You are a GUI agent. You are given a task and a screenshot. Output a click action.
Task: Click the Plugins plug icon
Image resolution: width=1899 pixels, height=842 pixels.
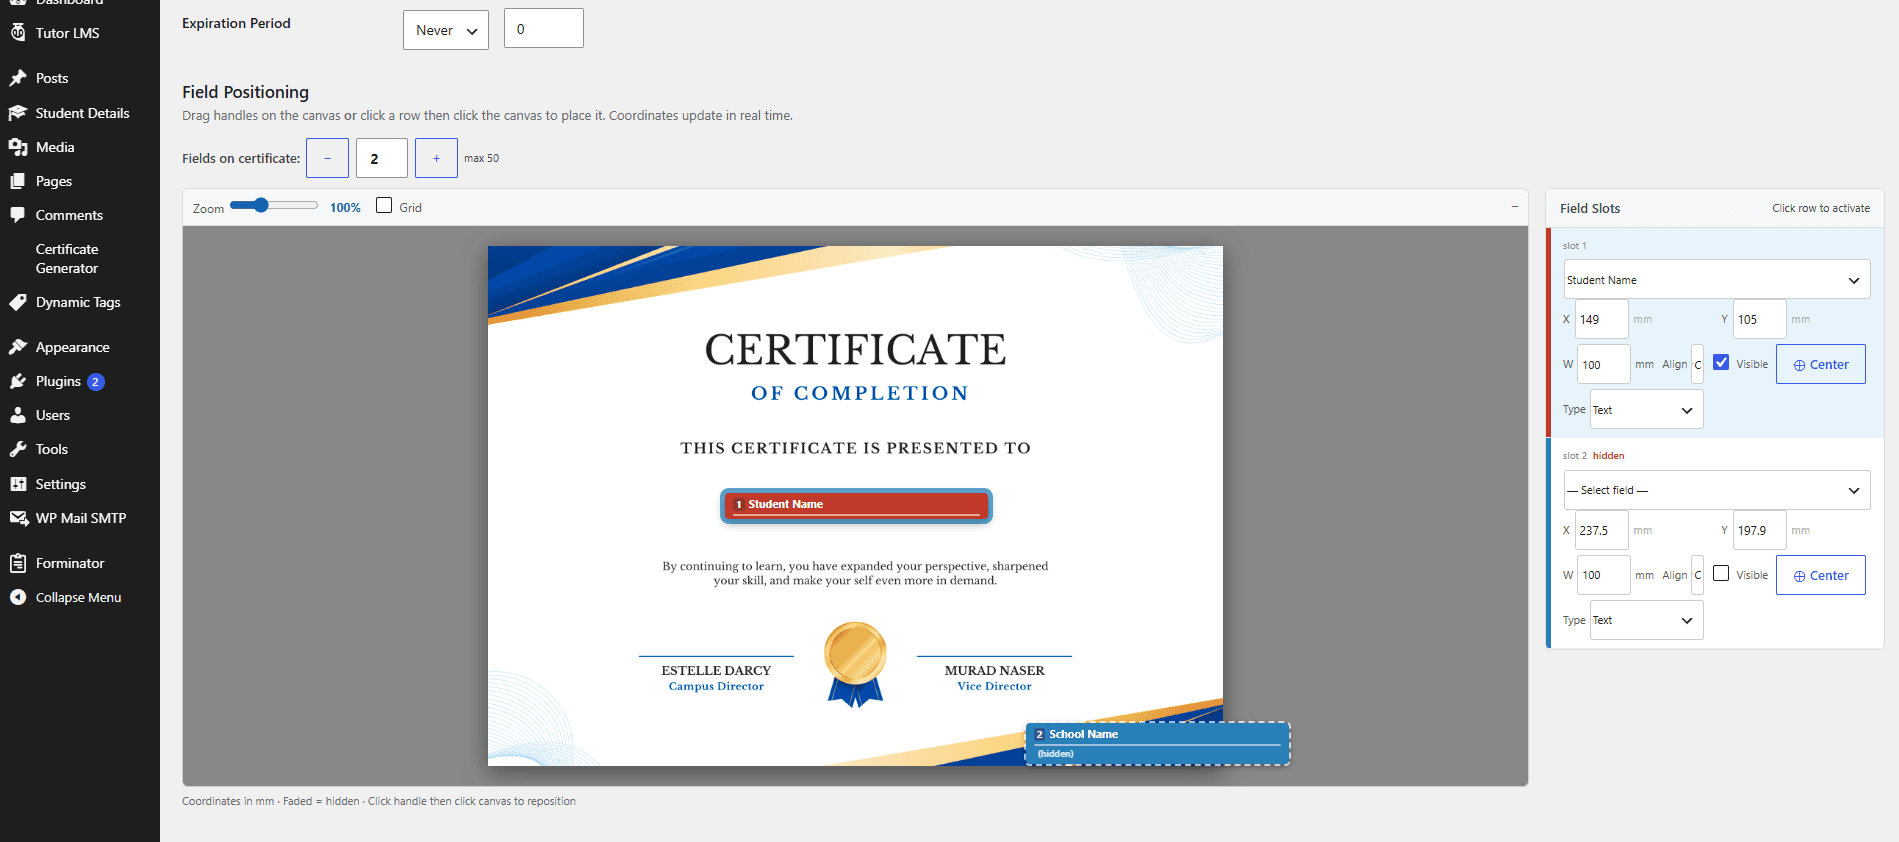18,381
